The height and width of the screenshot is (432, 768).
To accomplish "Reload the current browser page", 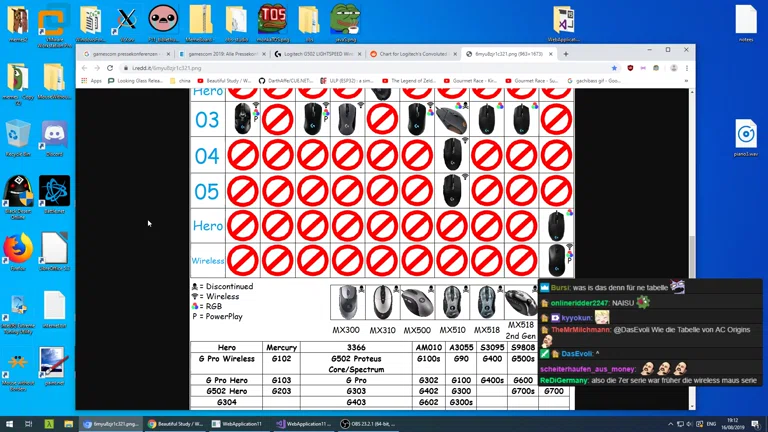I will pyautogui.click(x=110, y=68).
